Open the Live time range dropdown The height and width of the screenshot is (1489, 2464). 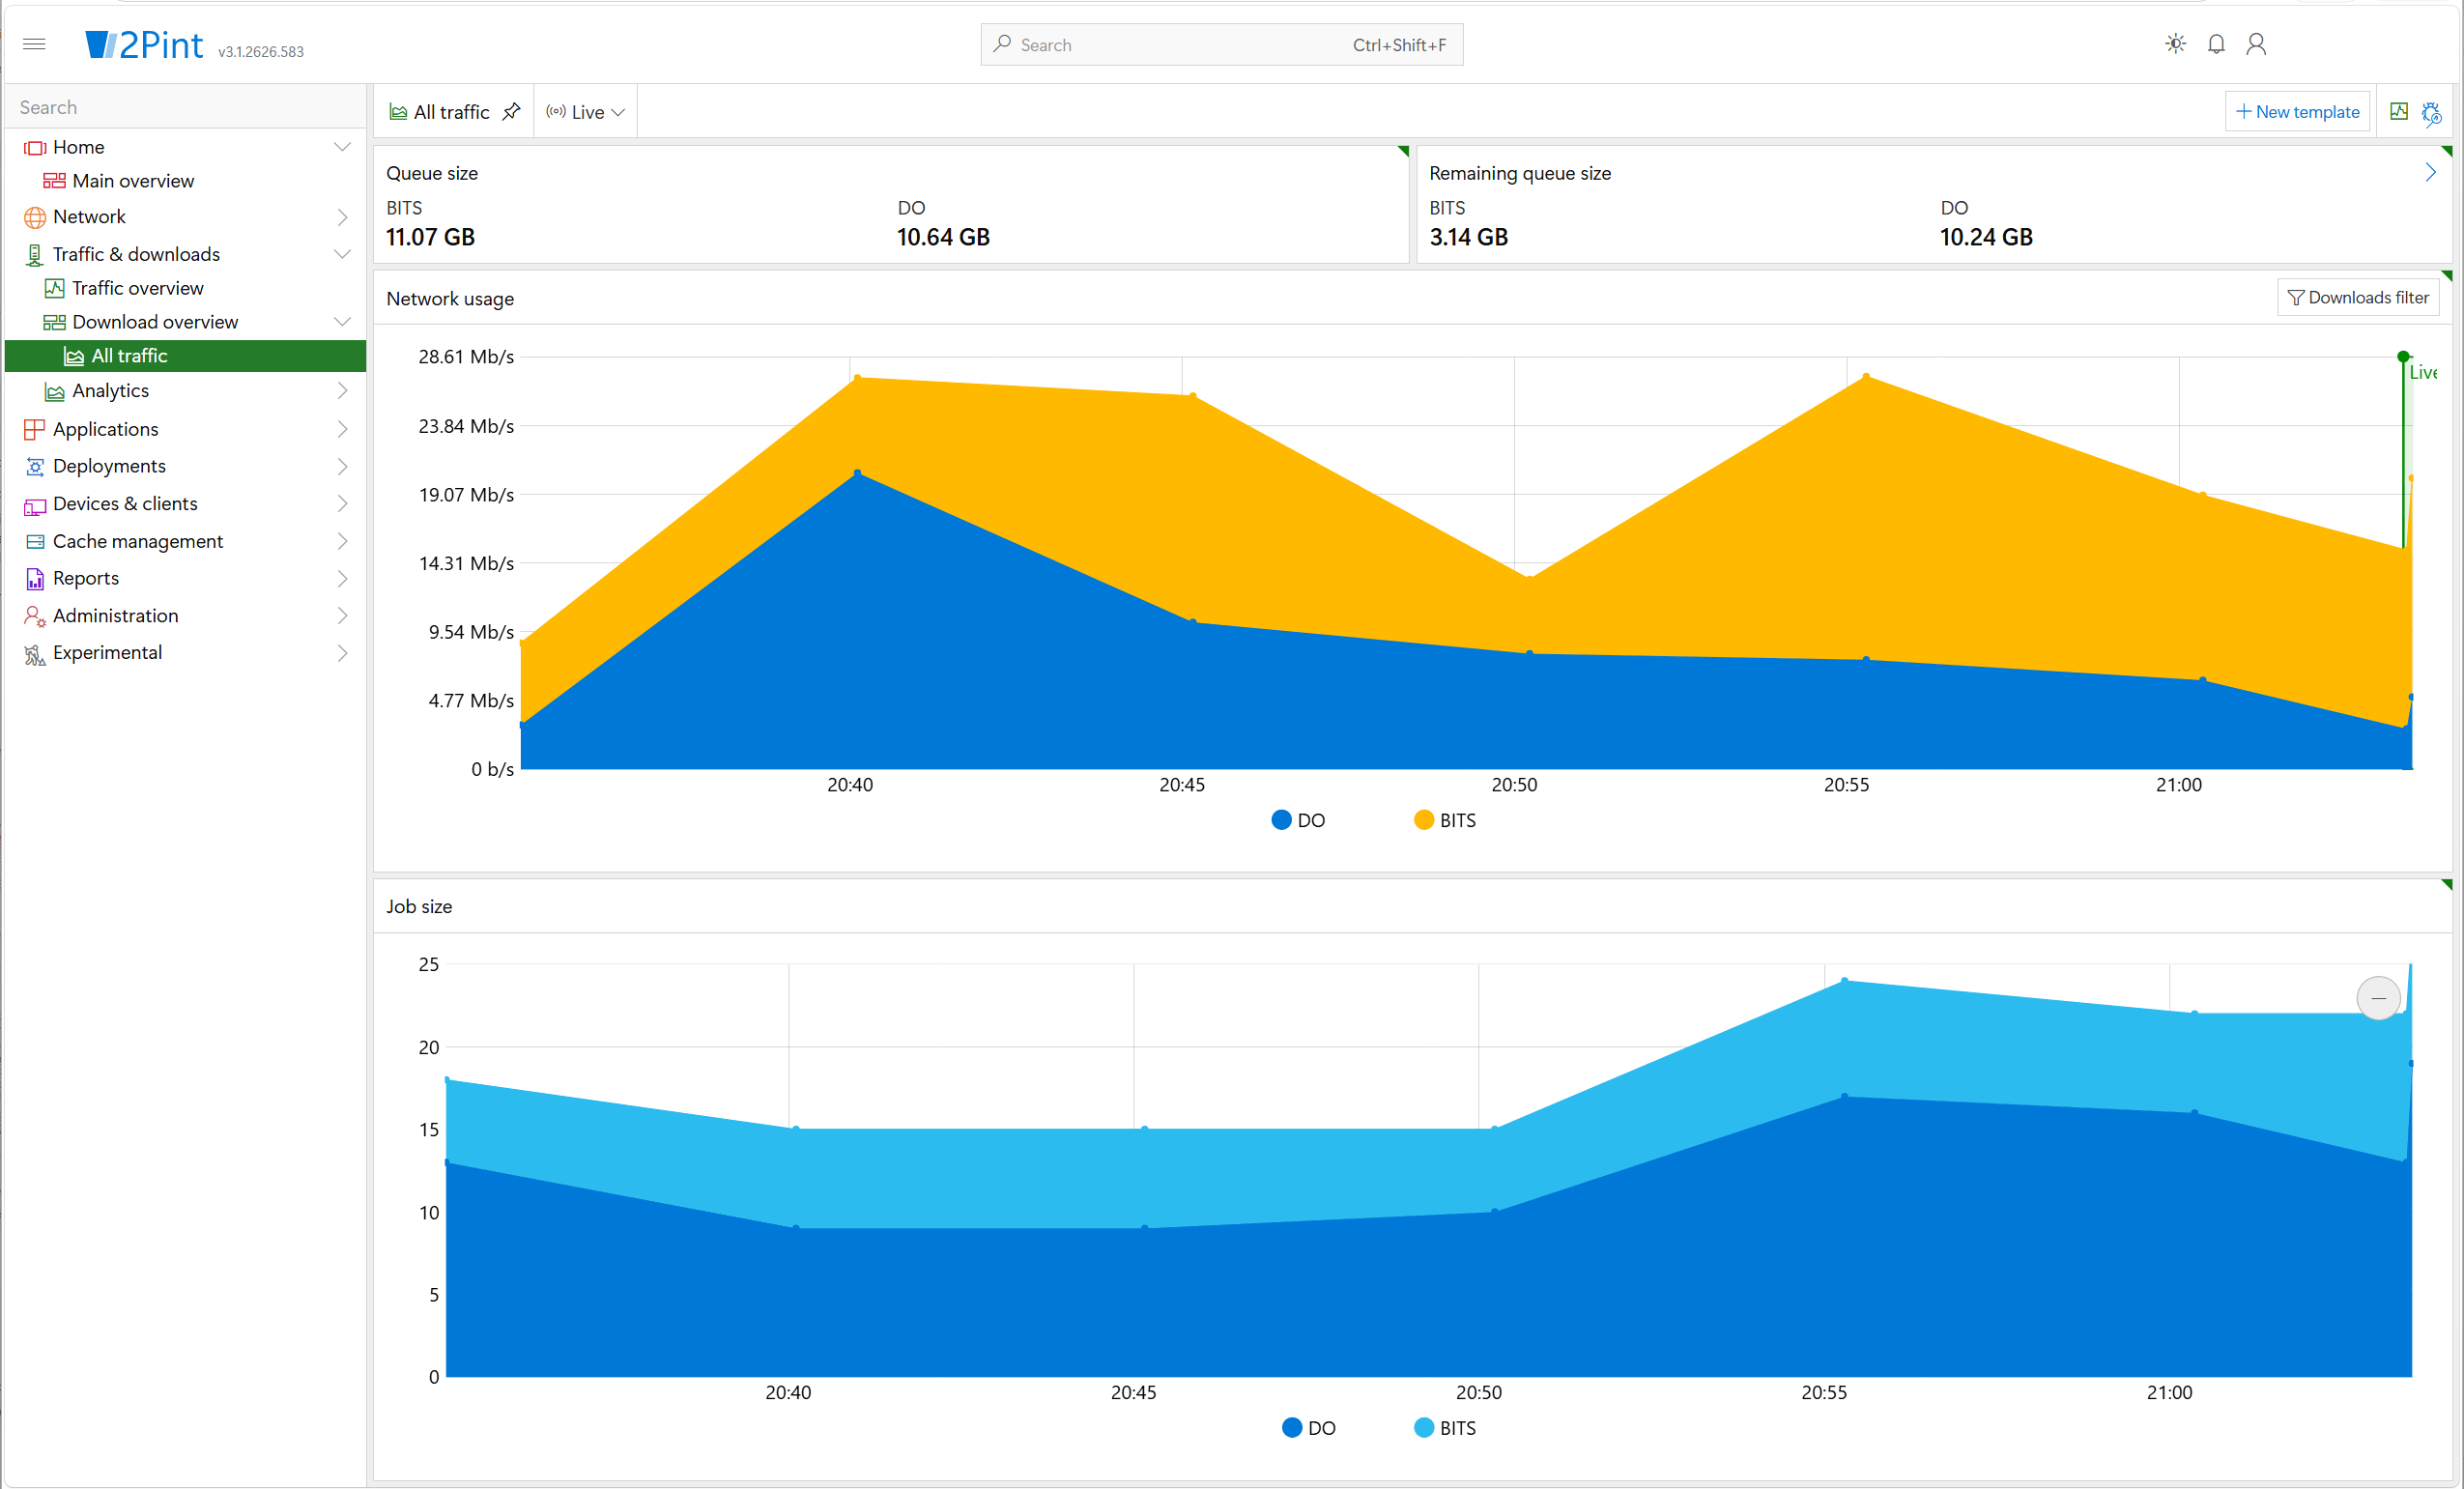point(585,112)
